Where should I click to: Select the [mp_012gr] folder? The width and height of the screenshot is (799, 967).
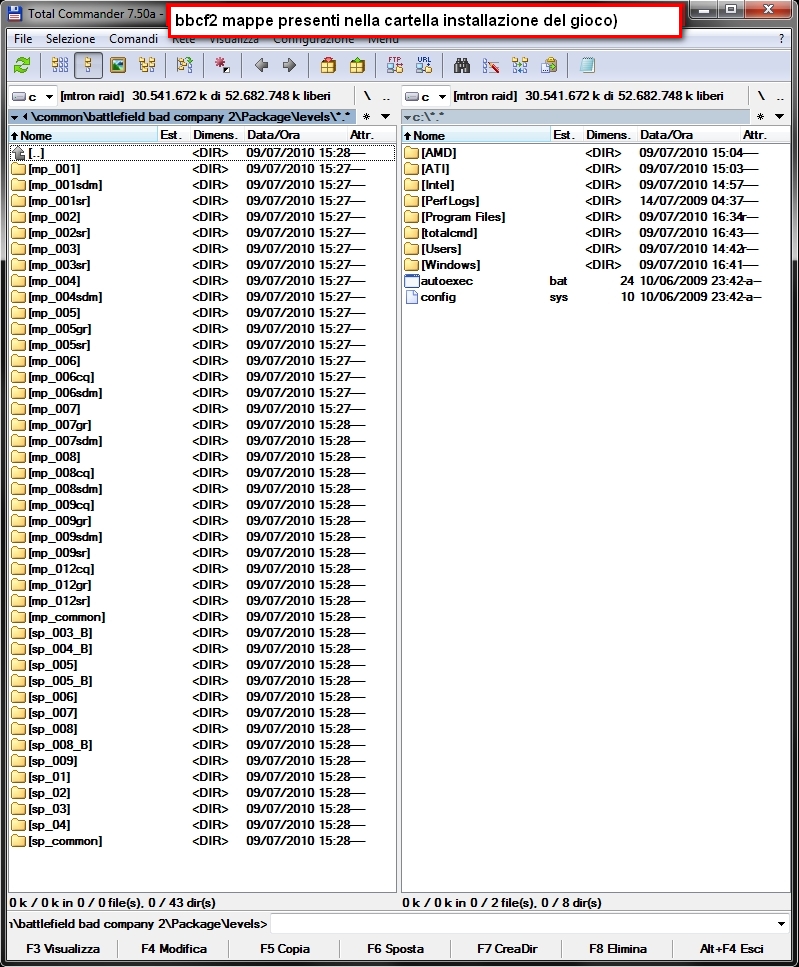pos(202,585)
